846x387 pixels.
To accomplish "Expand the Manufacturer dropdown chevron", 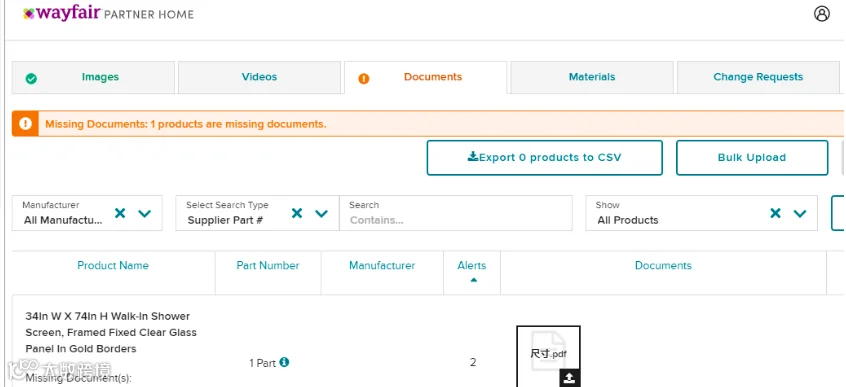I will click(x=145, y=213).
